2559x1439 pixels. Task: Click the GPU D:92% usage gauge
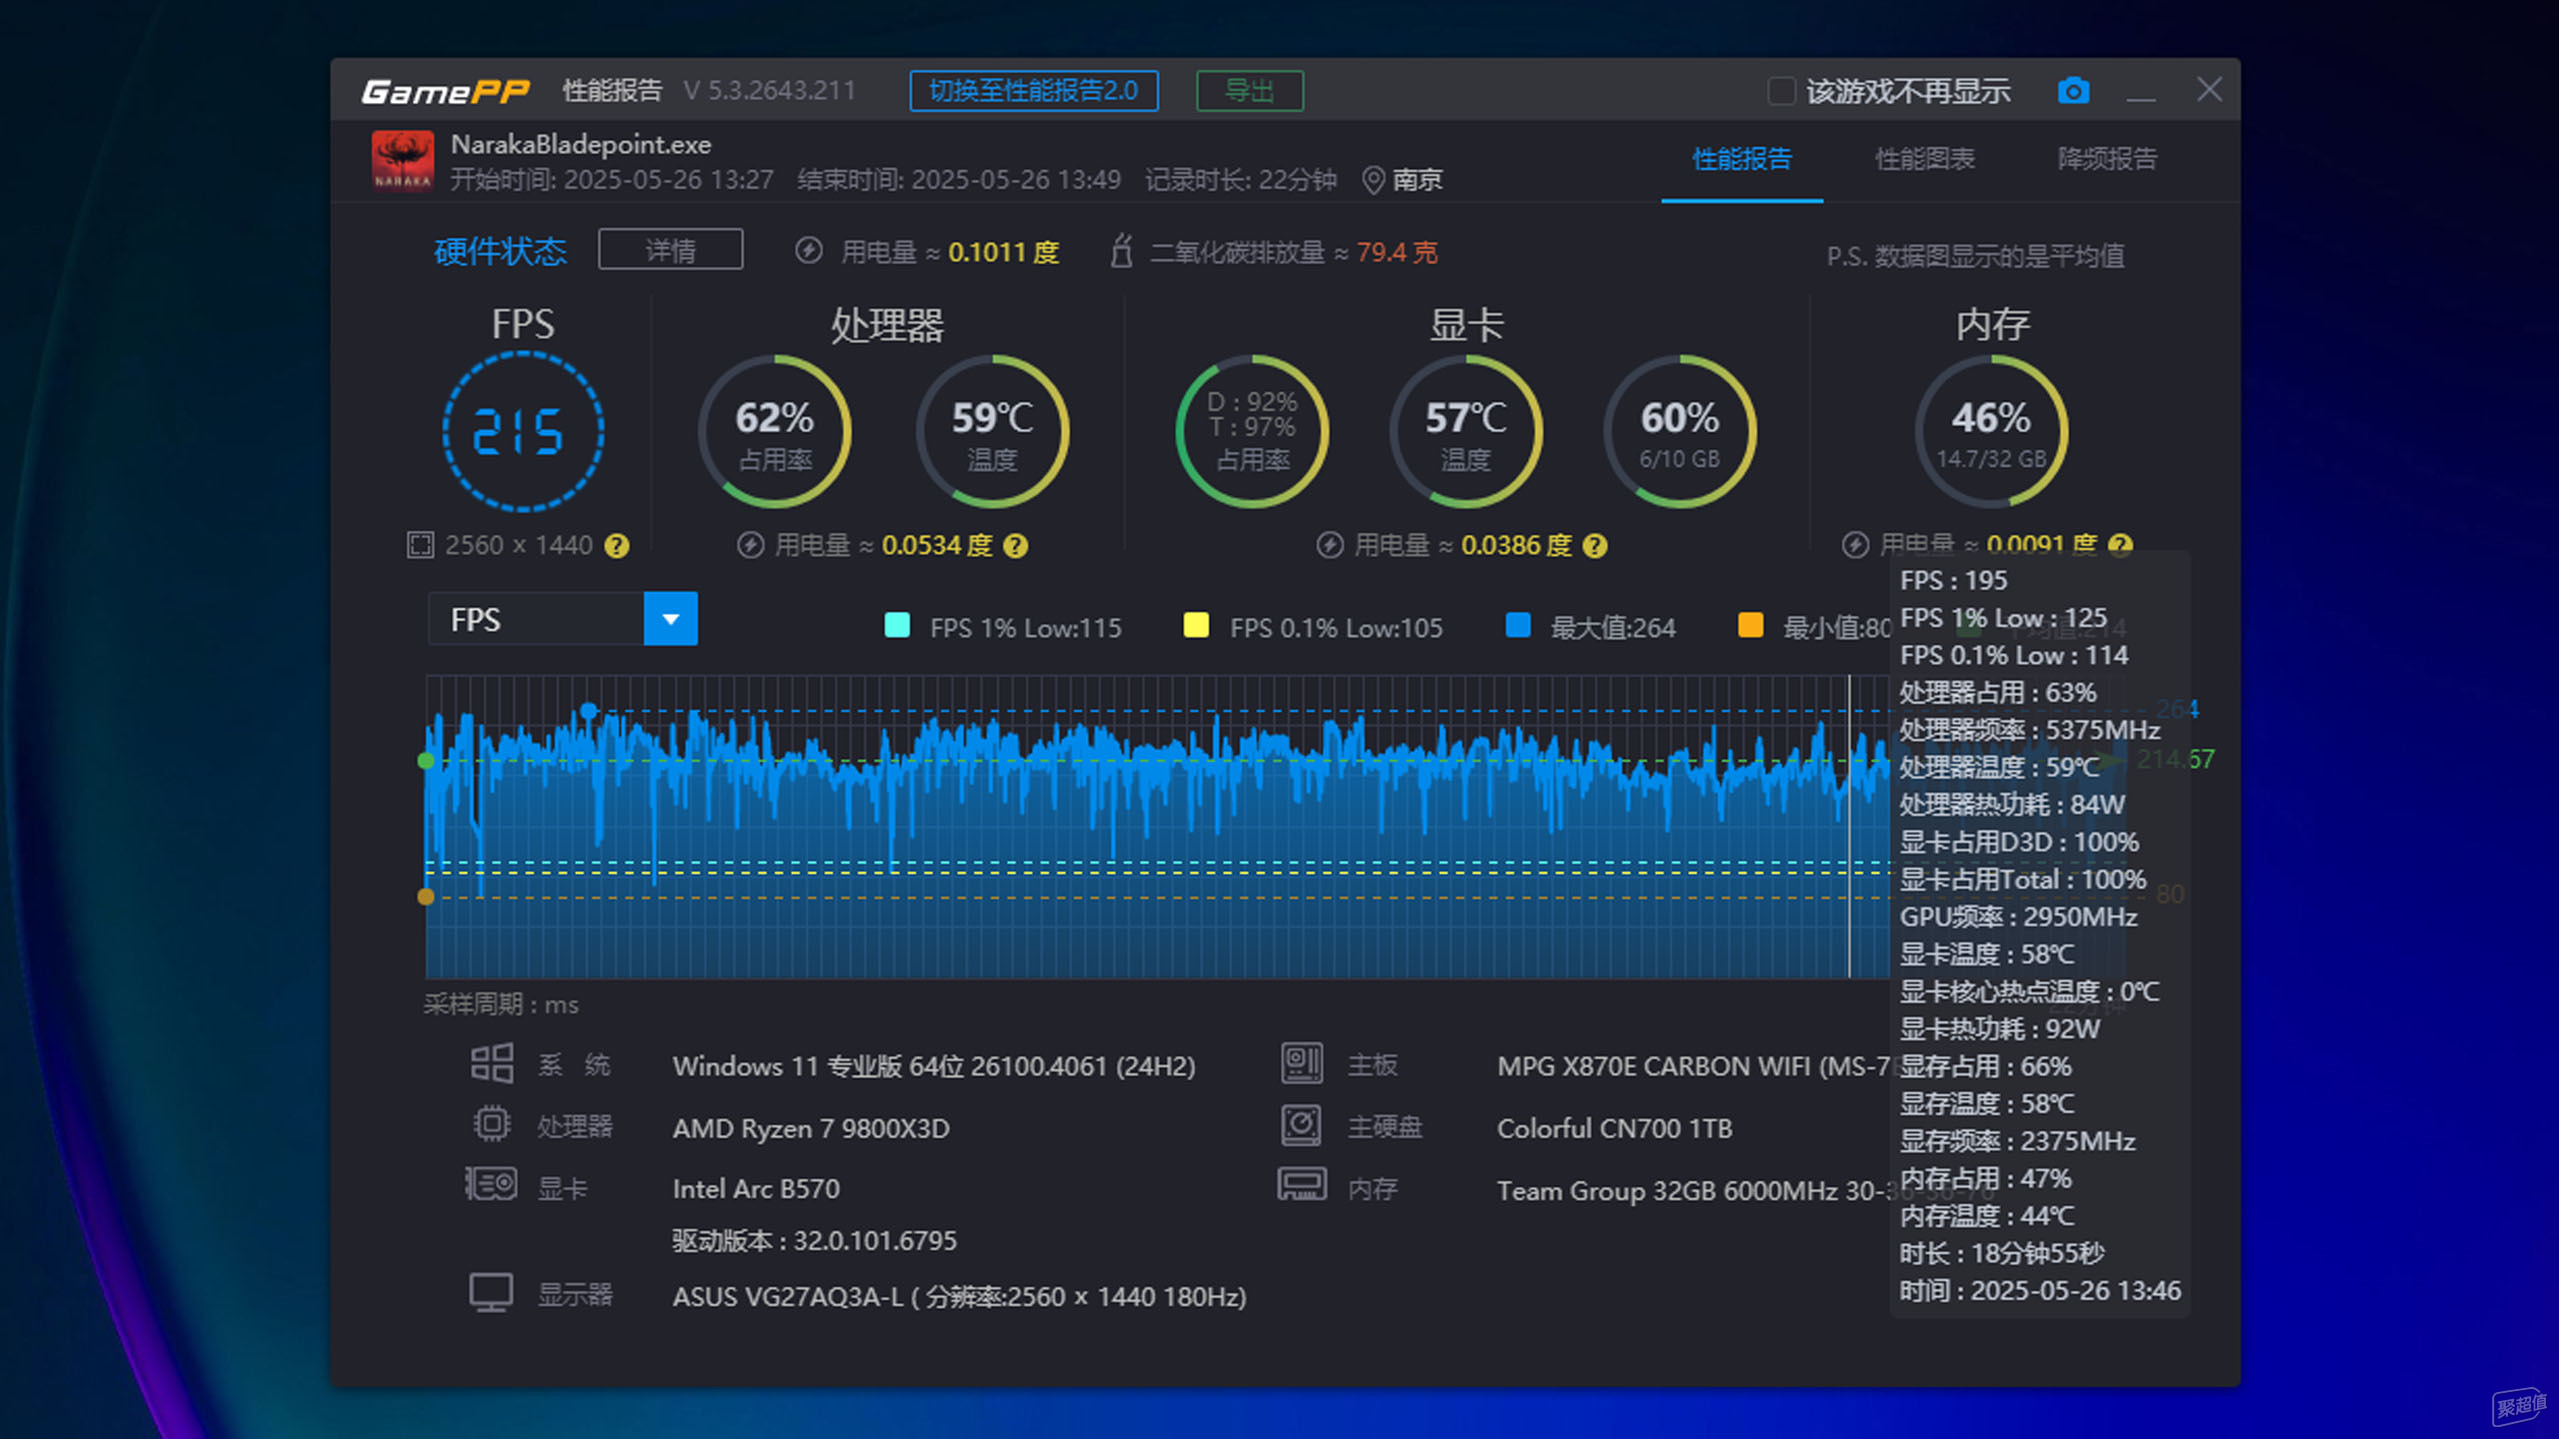(1252, 431)
